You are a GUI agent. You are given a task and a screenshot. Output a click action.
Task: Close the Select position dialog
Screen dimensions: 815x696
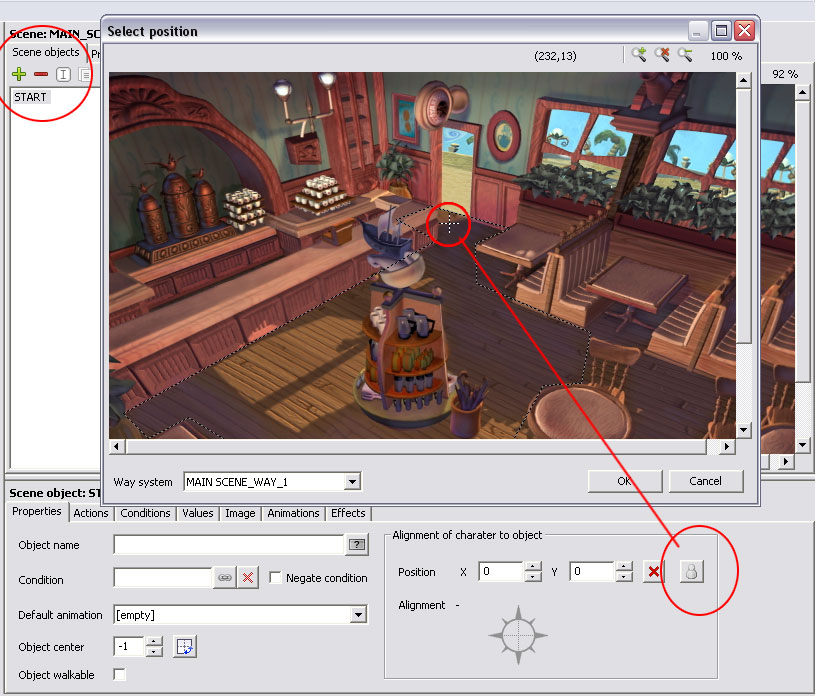[745, 31]
